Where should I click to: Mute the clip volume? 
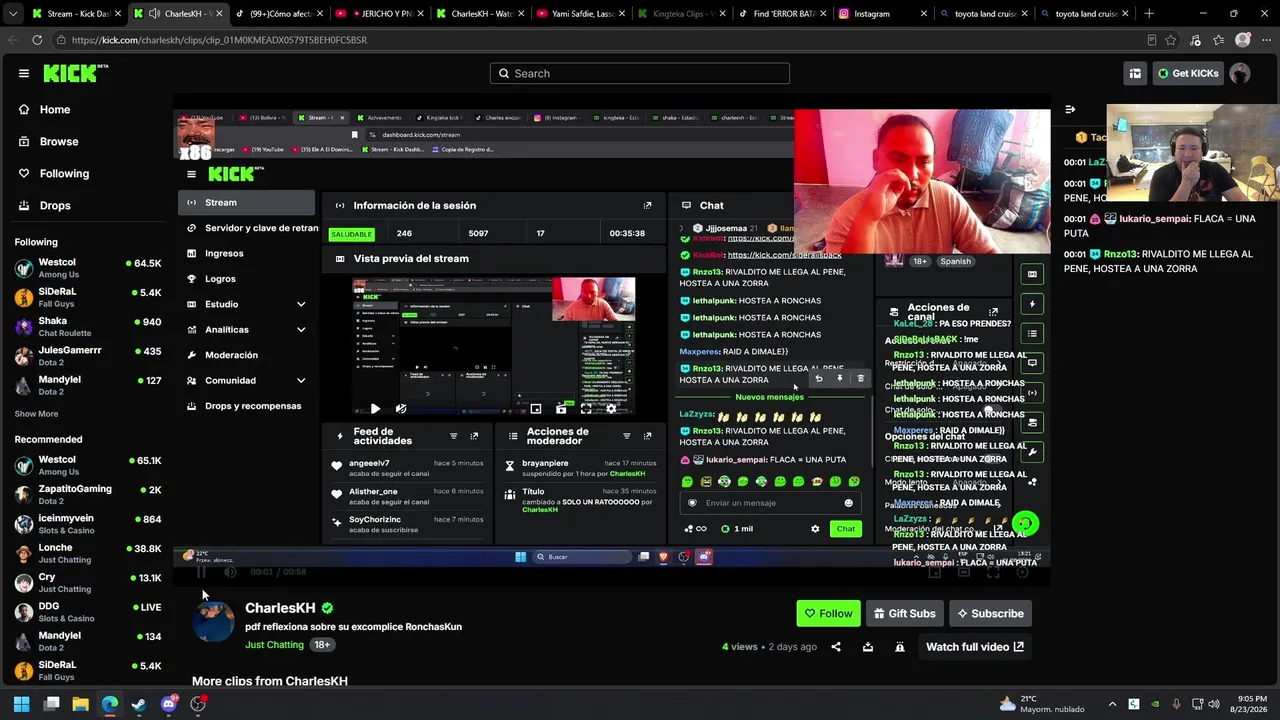click(230, 572)
